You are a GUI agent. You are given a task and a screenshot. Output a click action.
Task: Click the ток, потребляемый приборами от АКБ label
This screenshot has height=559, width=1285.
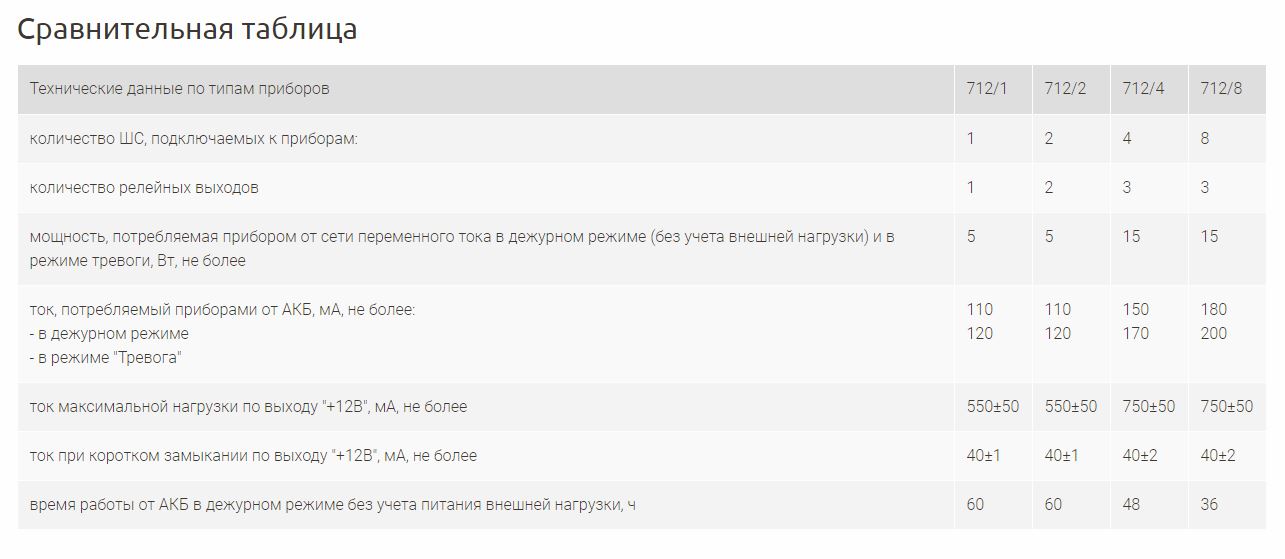tap(222, 310)
